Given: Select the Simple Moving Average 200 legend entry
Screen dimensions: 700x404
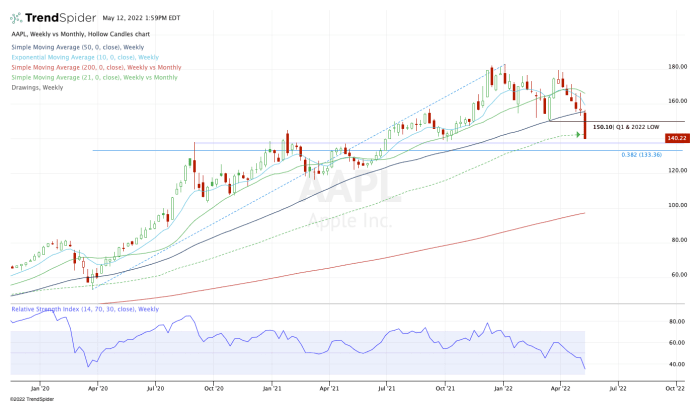Looking at the screenshot, I should pyautogui.click(x=96, y=67).
